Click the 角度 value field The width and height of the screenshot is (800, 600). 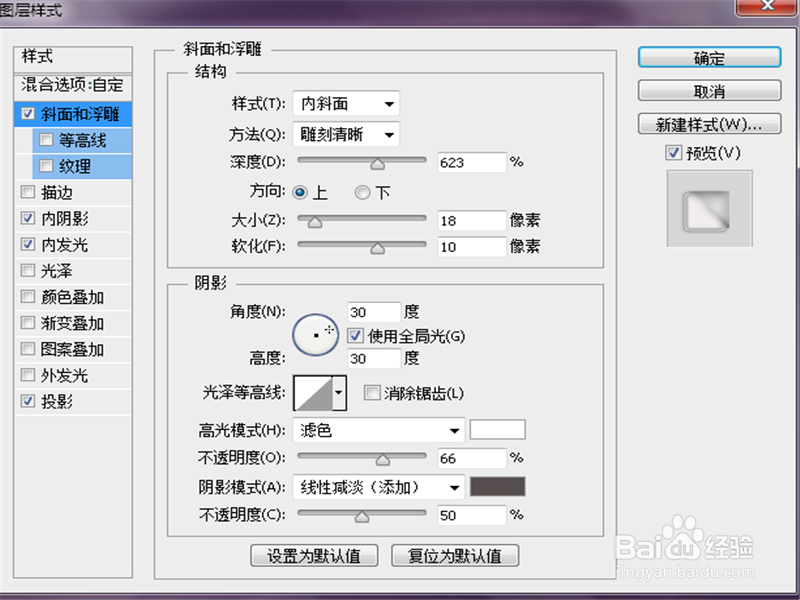(x=374, y=312)
